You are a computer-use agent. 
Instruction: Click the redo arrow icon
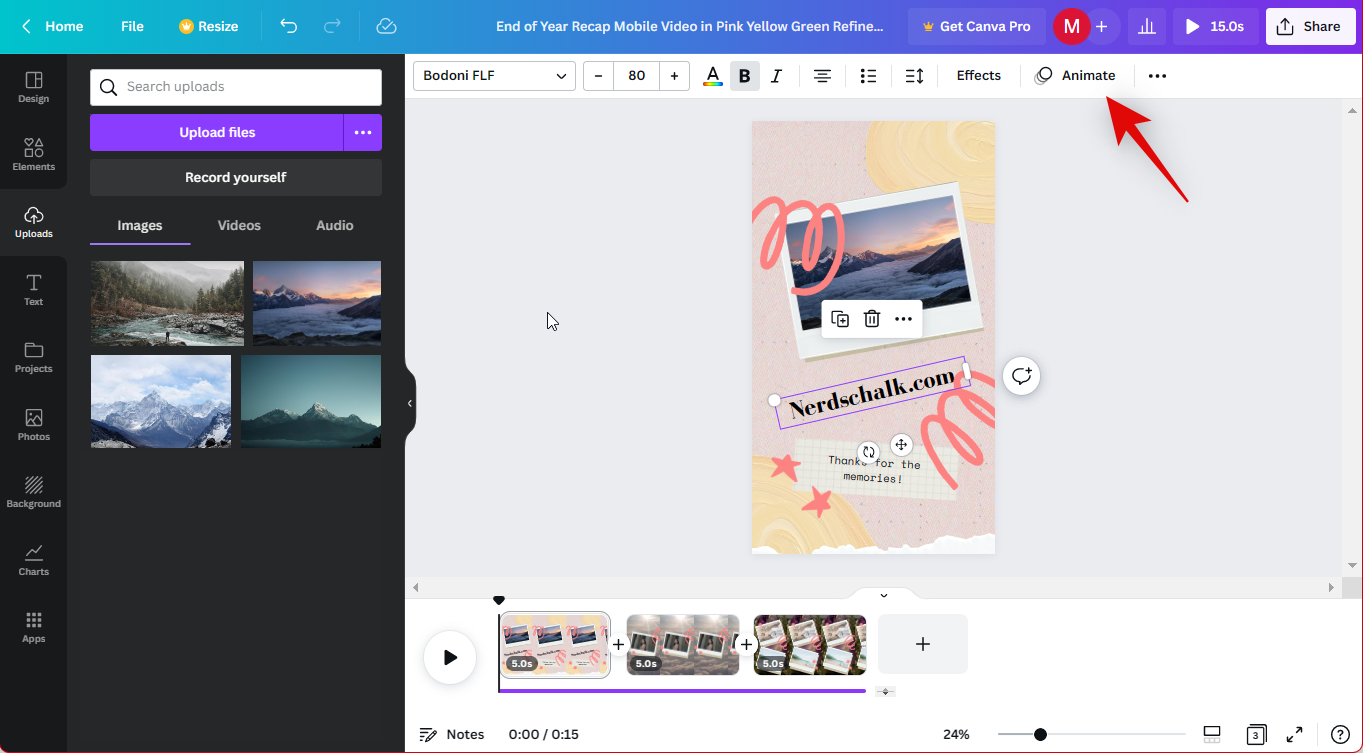[x=333, y=26]
